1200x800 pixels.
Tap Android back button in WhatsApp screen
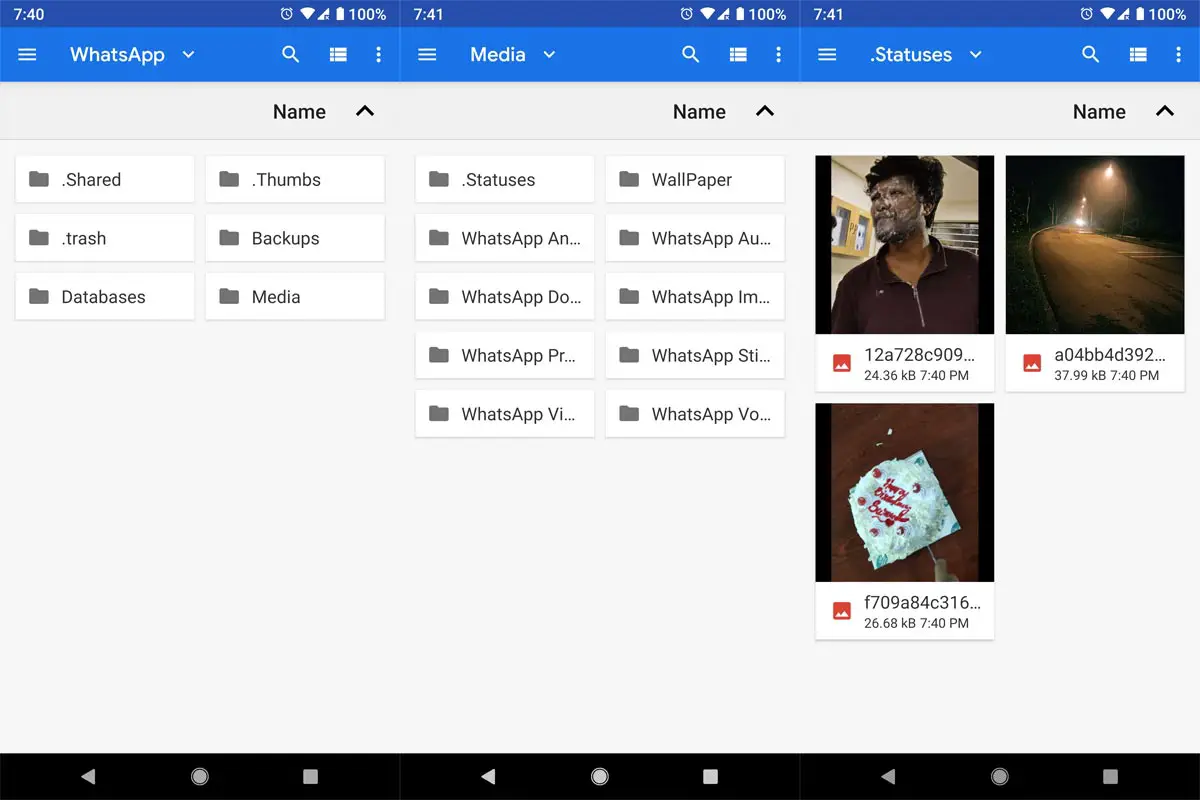pos(88,776)
